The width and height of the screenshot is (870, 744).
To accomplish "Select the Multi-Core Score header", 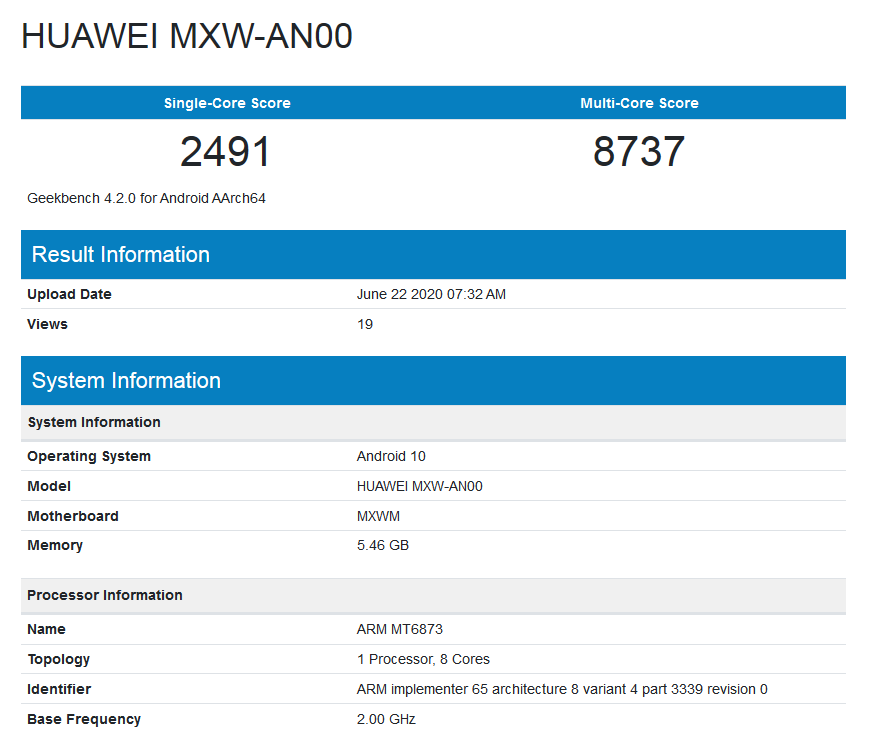I will 639,103.
